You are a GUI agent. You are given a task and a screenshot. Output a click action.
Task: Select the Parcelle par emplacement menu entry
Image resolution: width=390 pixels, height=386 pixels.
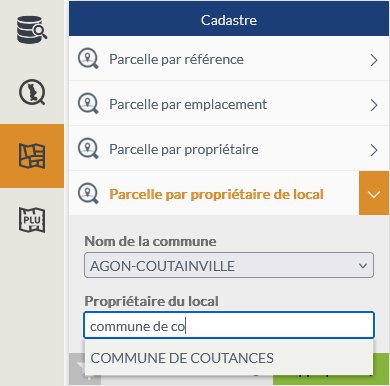point(229,104)
